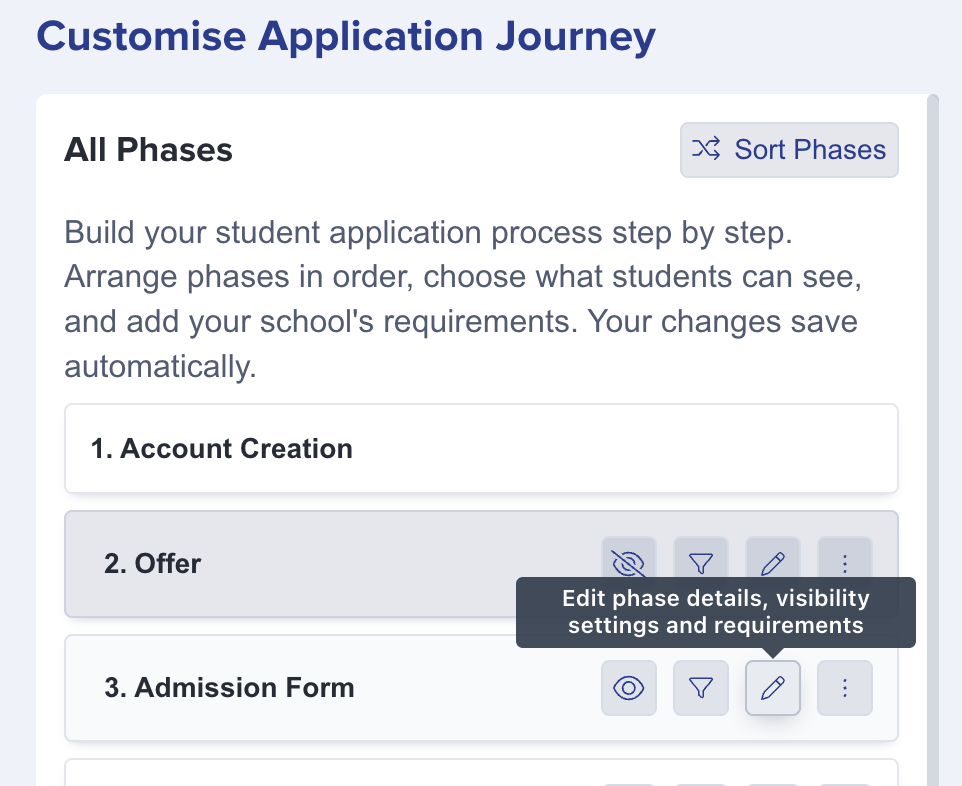Click the Customise Application Journey page title
This screenshot has height=786, width=962.
(x=346, y=36)
